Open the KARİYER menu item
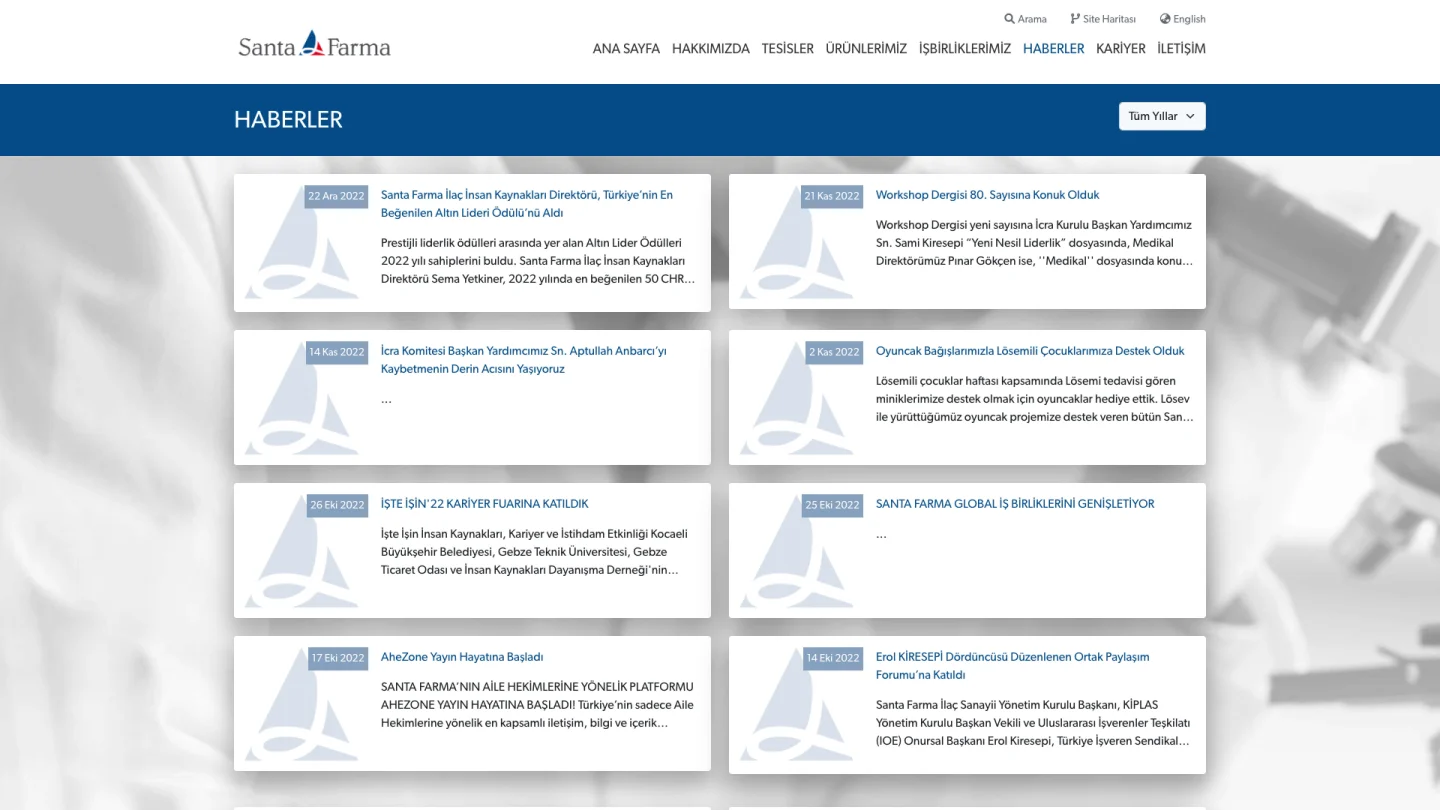Viewport: 1440px width, 810px height. [1121, 48]
